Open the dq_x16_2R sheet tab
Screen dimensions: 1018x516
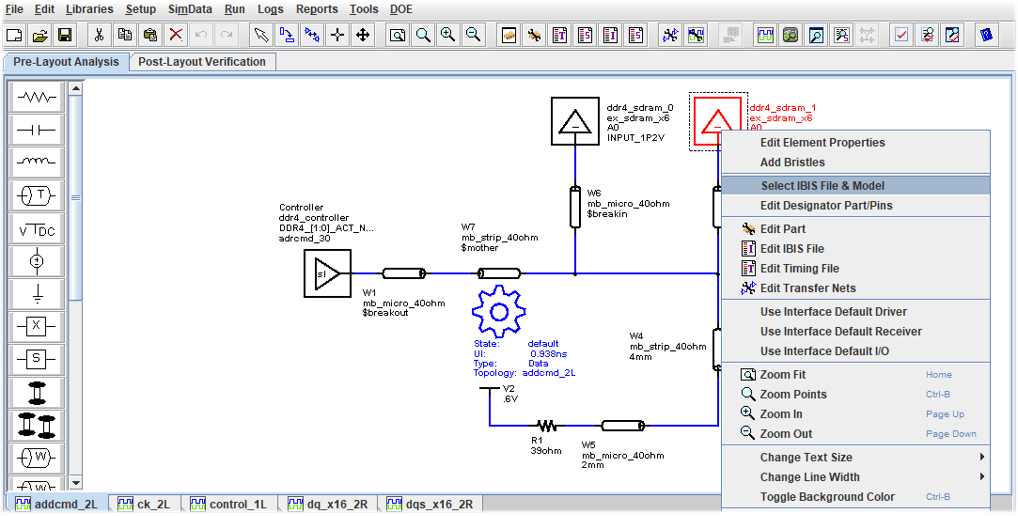[x=329, y=504]
